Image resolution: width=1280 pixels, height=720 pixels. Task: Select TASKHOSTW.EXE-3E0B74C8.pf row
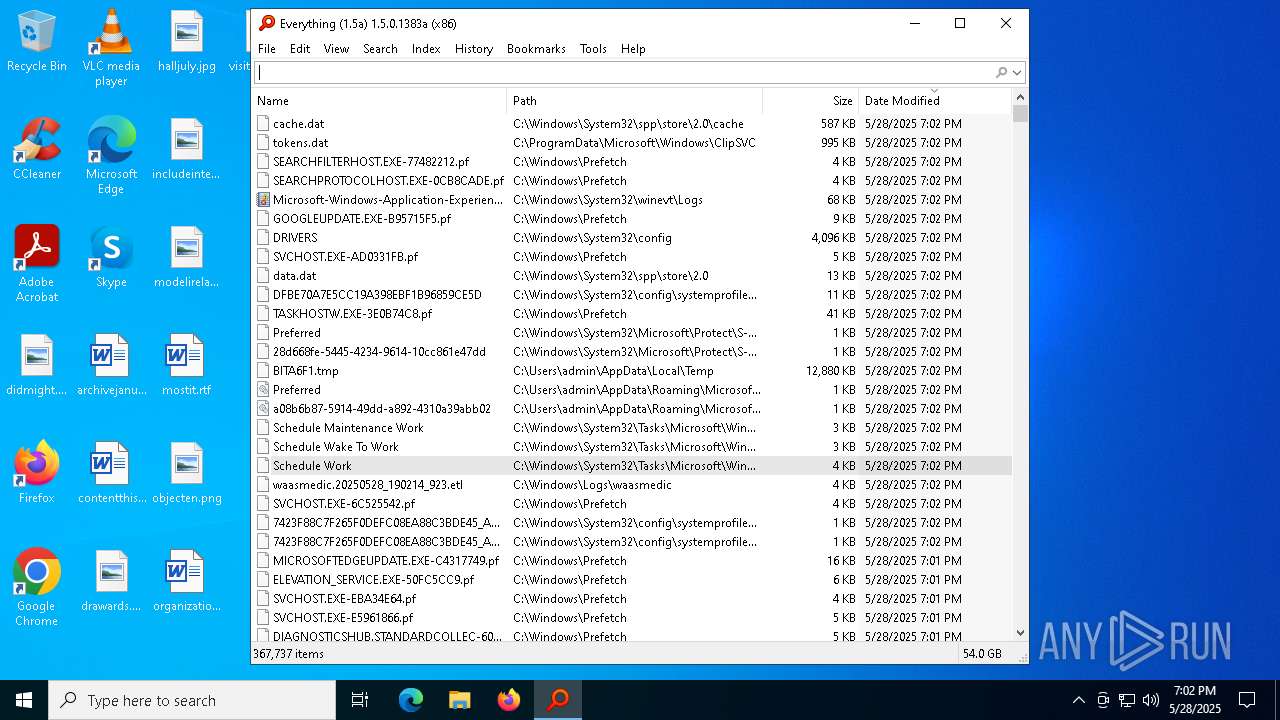click(x=632, y=314)
